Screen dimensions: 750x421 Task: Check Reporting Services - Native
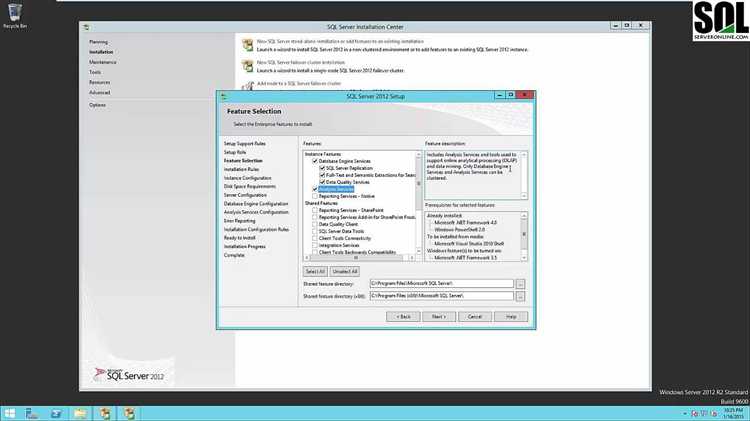pos(315,196)
